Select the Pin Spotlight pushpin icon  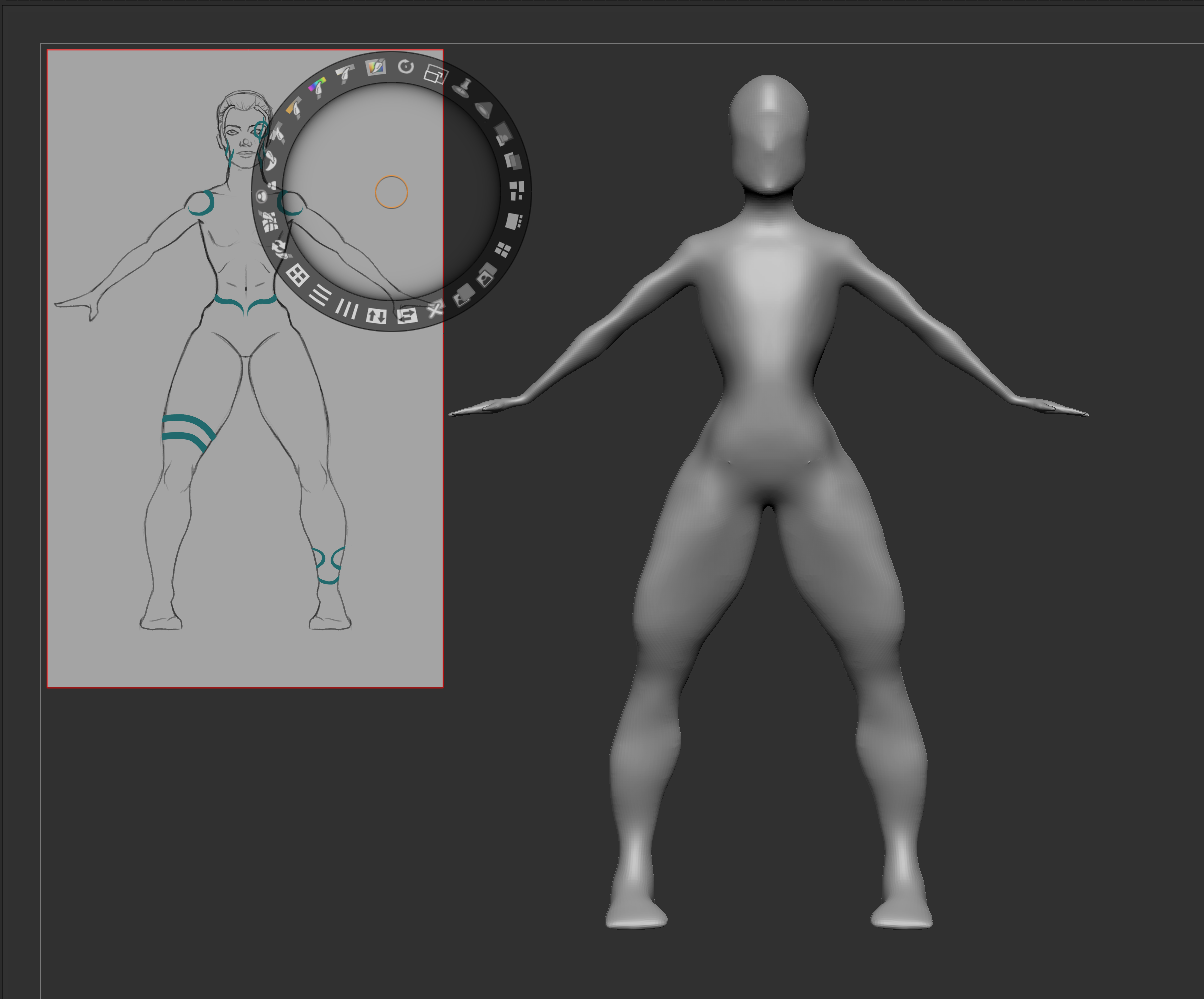(x=463, y=87)
